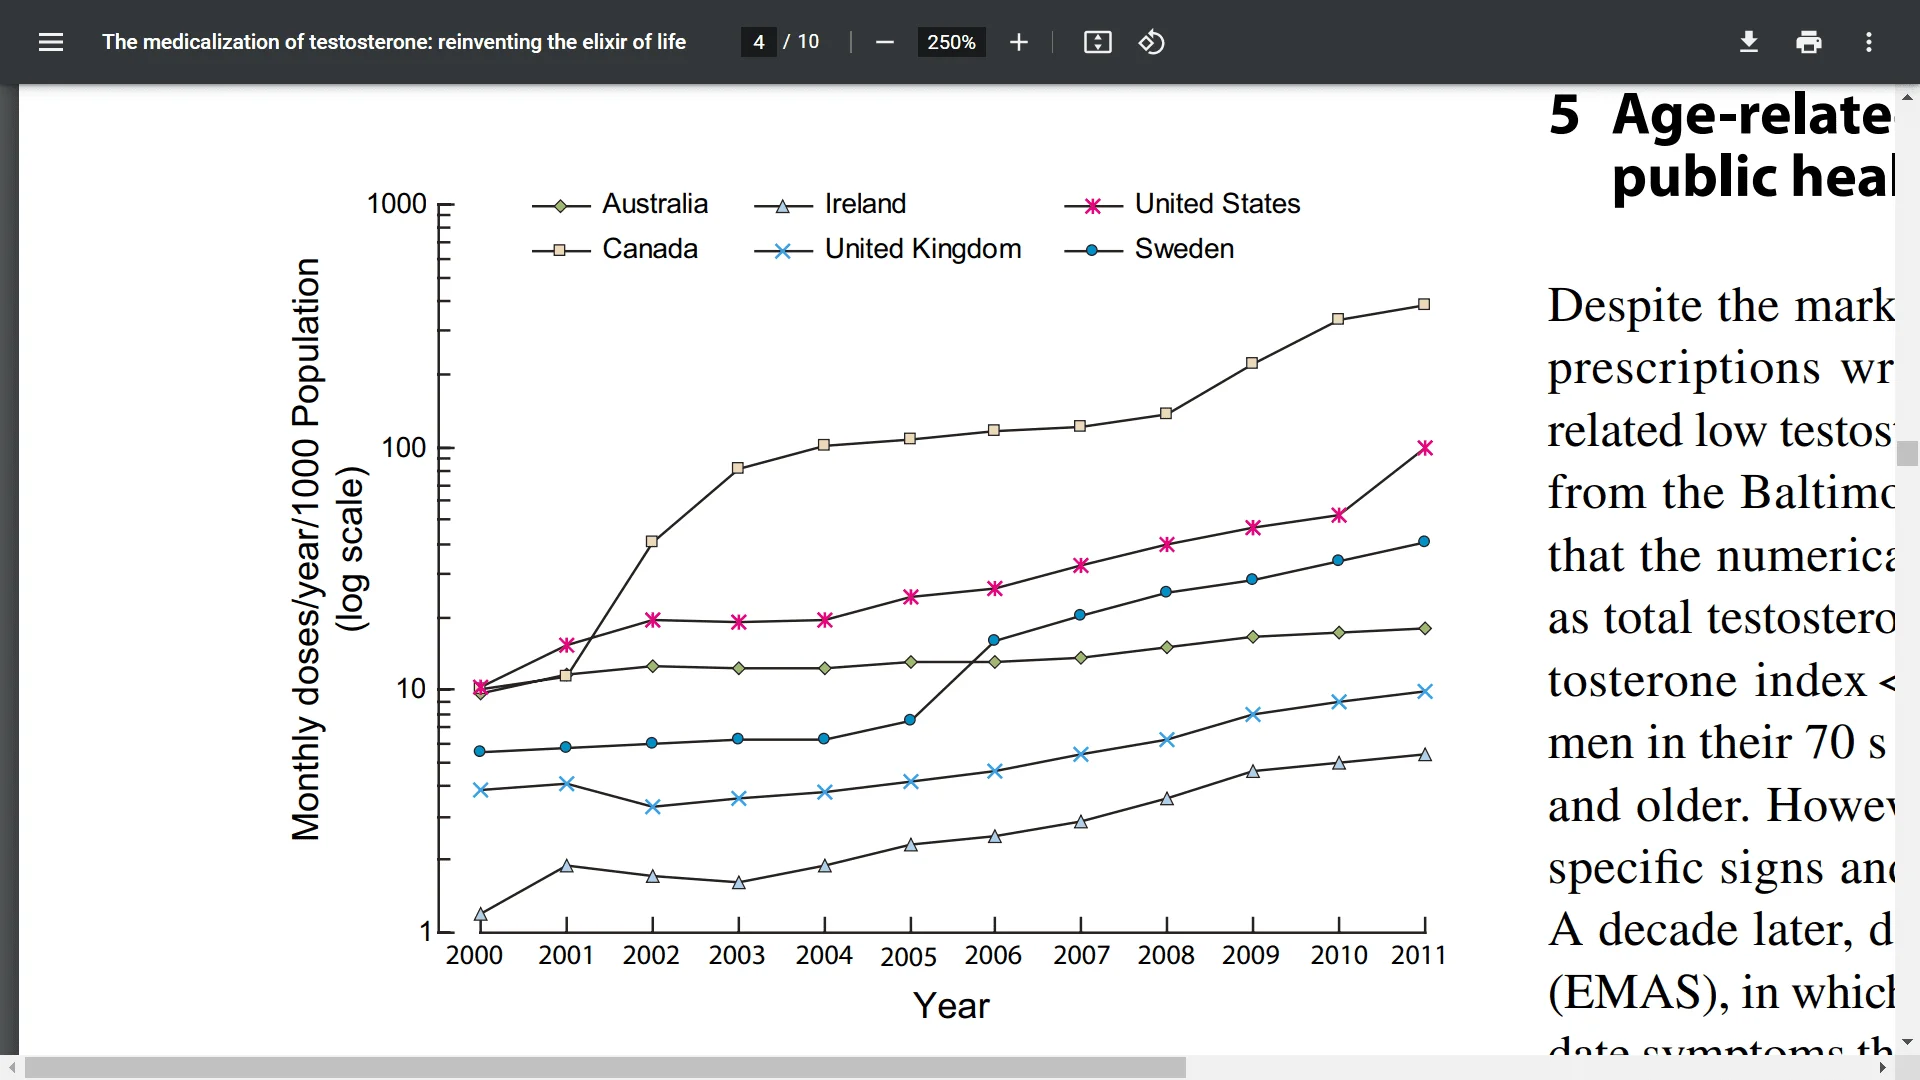This screenshot has height=1080, width=1920.
Task: Click the horizontal scrollbar thumb
Action: coord(605,1068)
